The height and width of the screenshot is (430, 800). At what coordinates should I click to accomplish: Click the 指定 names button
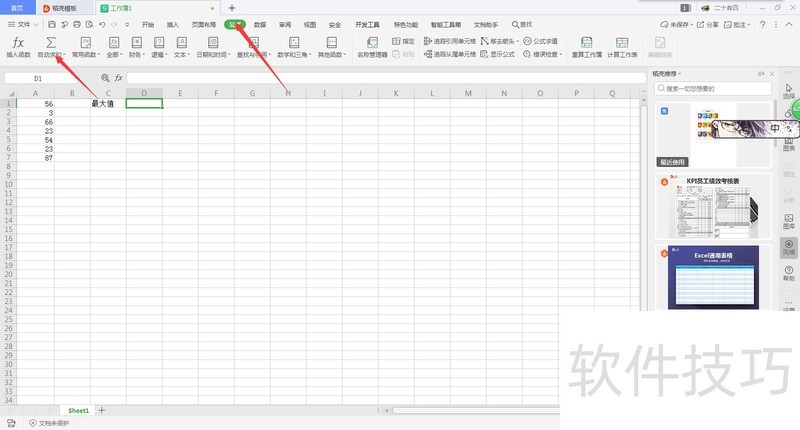[x=403, y=41]
